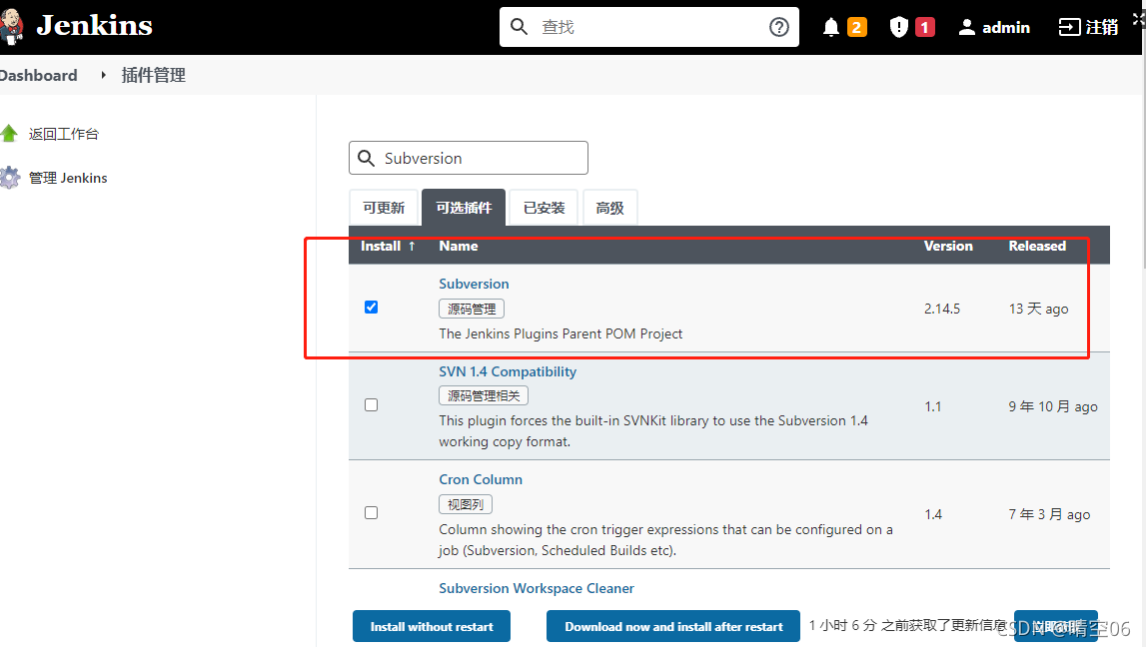Click released value 7 年 3 月 ago

(1050, 514)
